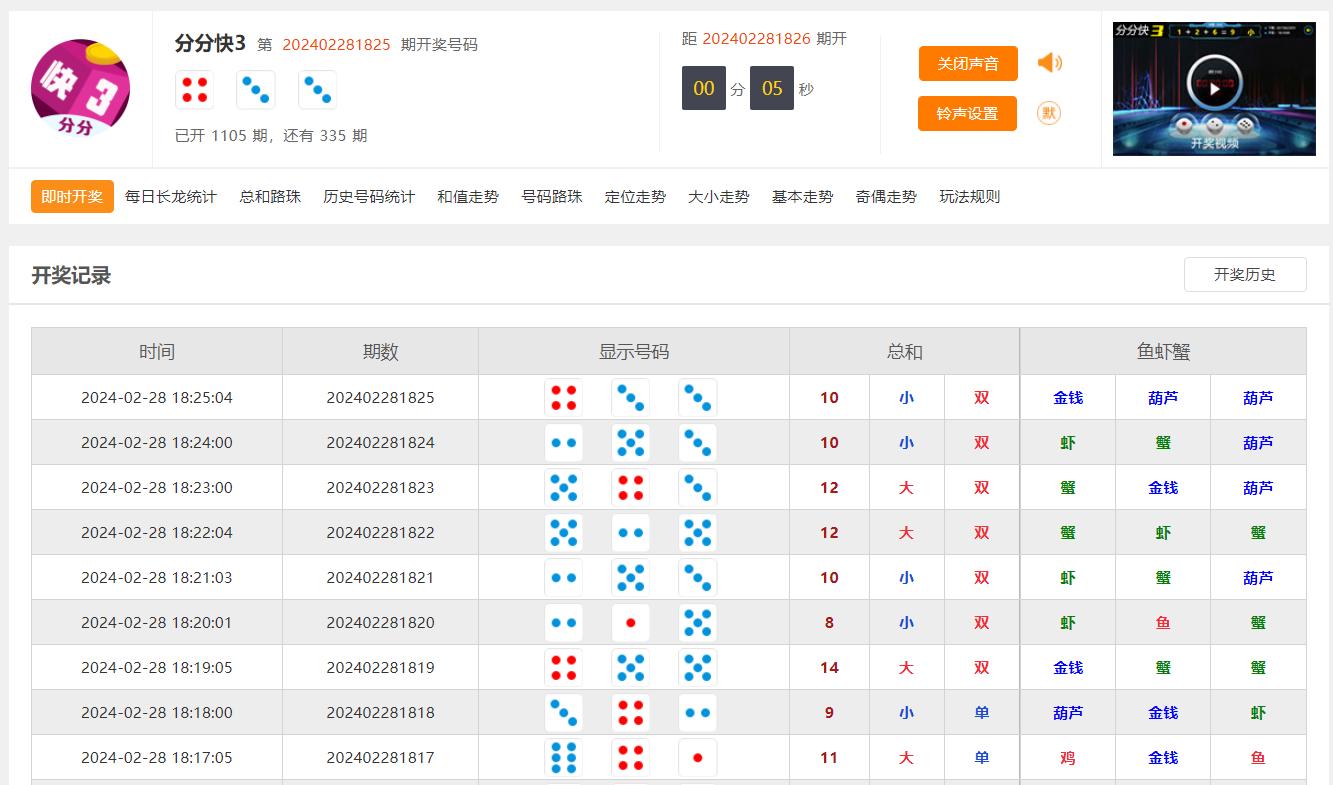
Task: Click 金钱 in row 202402281819
Action: pyautogui.click(x=1068, y=668)
